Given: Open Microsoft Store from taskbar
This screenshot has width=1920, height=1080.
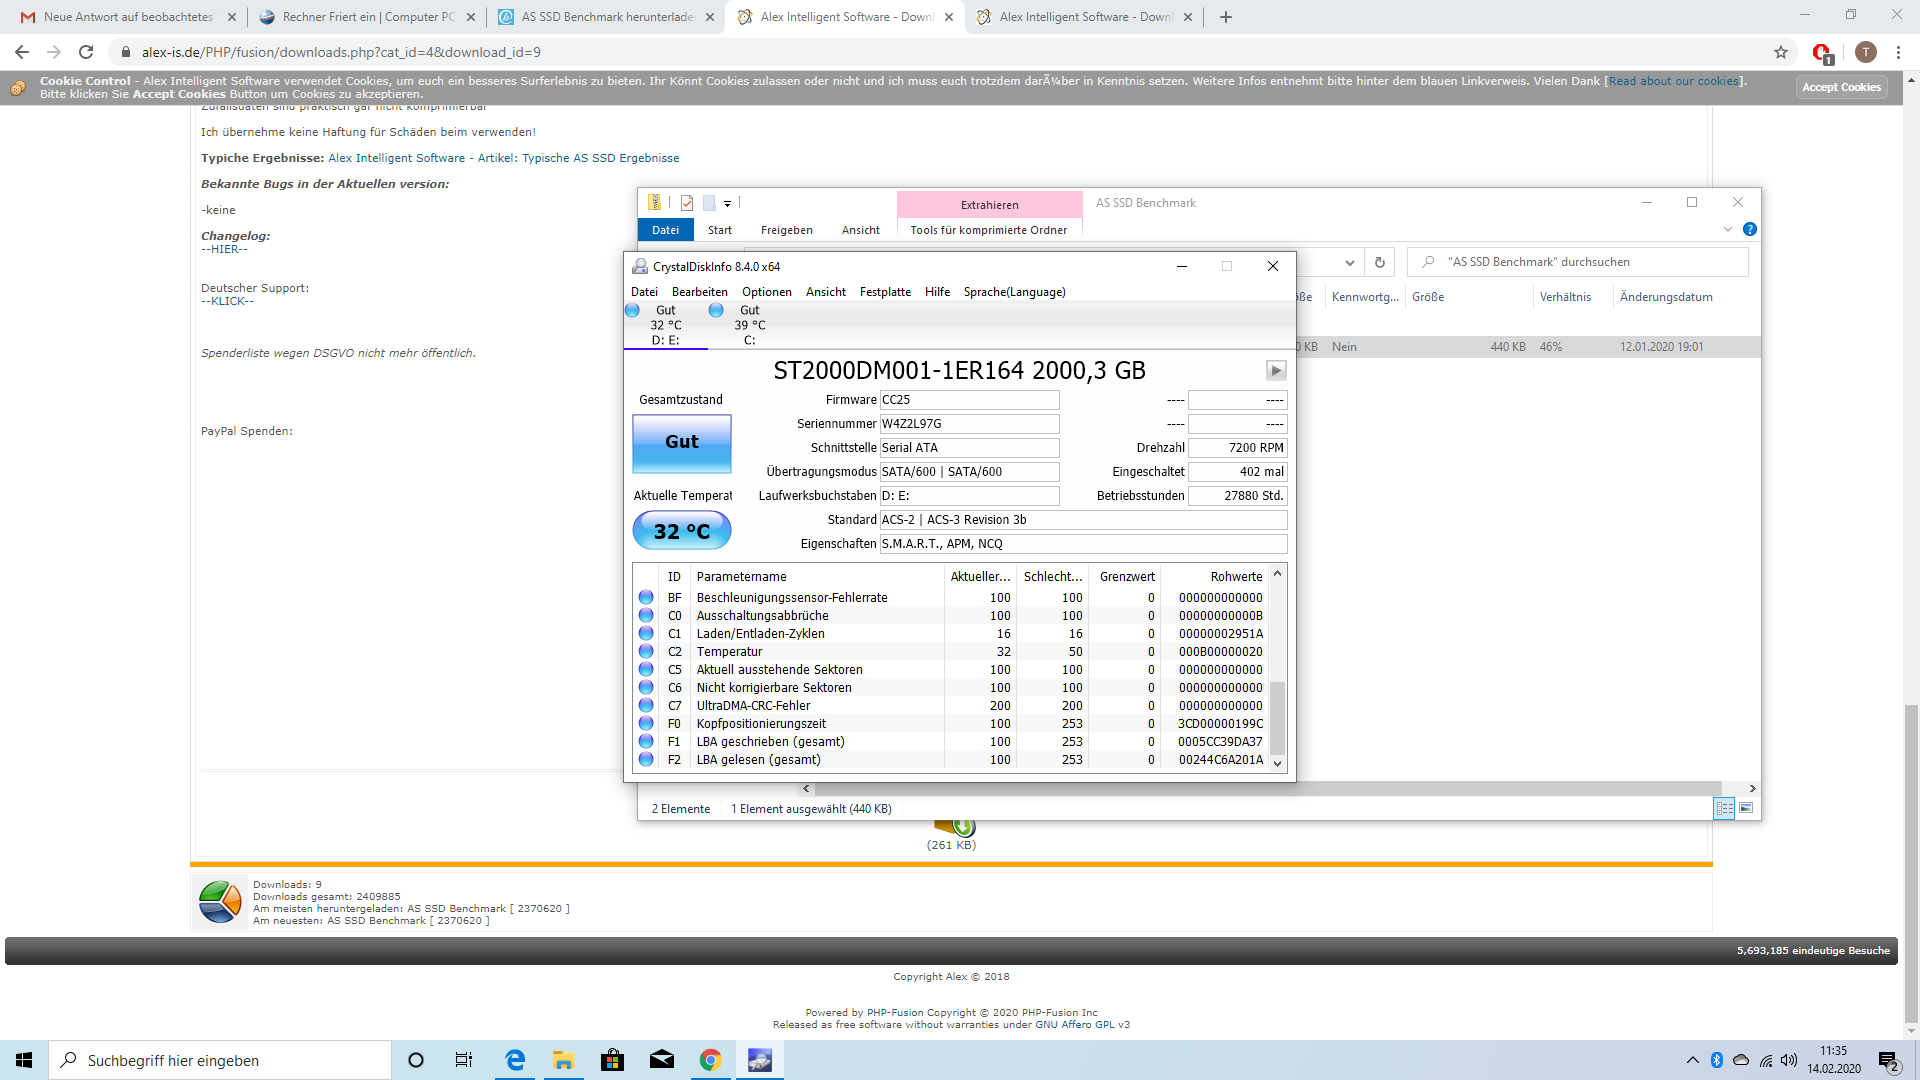Looking at the screenshot, I should click(613, 1060).
